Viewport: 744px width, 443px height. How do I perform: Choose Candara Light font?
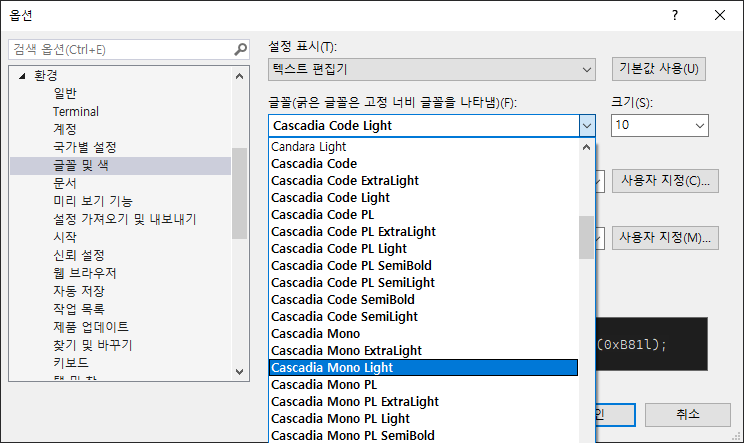point(423,147)
